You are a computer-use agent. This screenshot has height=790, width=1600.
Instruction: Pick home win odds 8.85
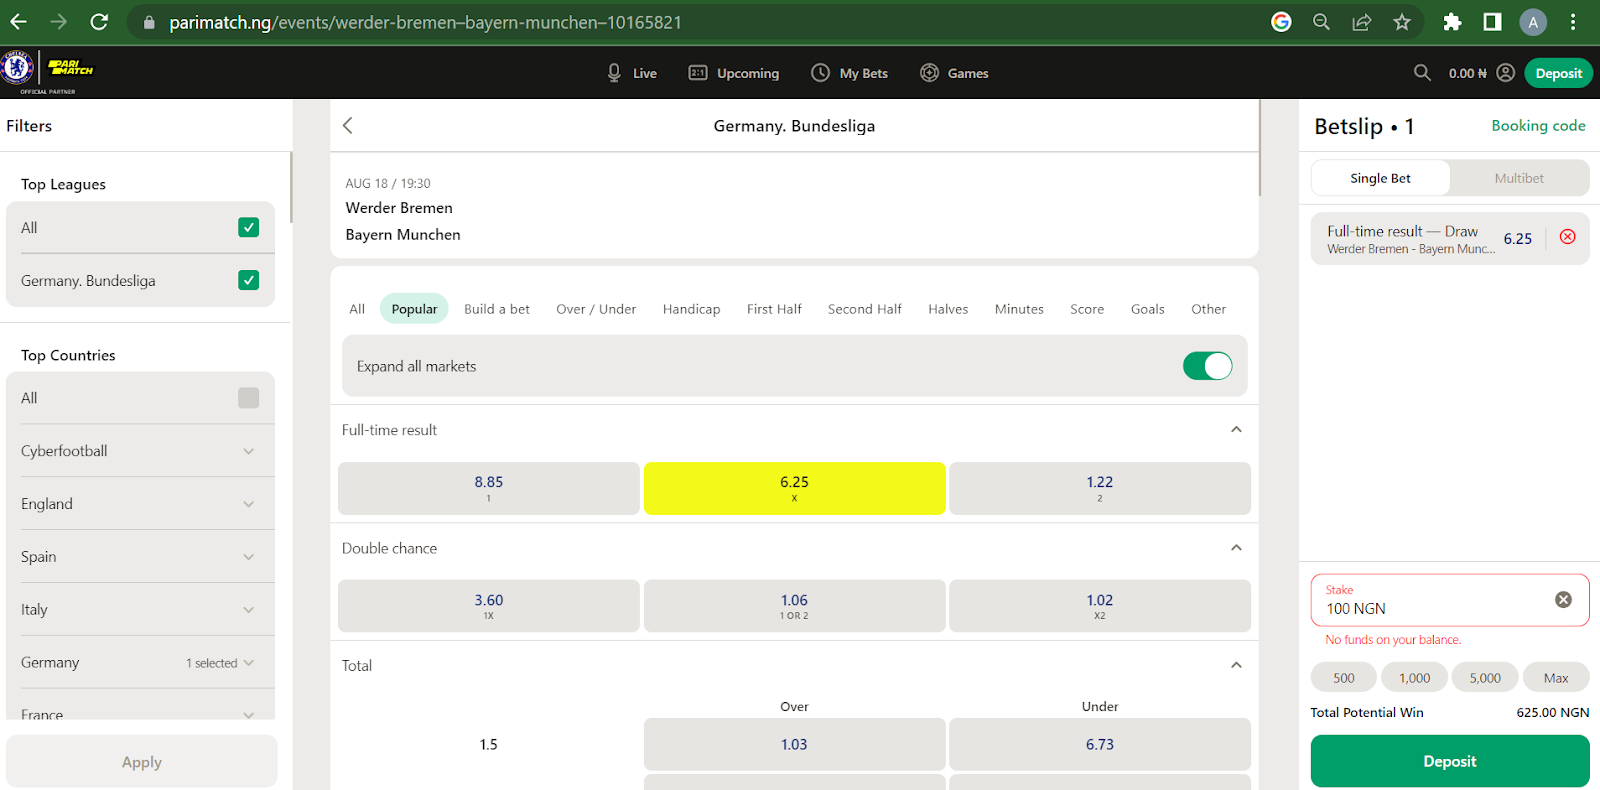[489, 488]
